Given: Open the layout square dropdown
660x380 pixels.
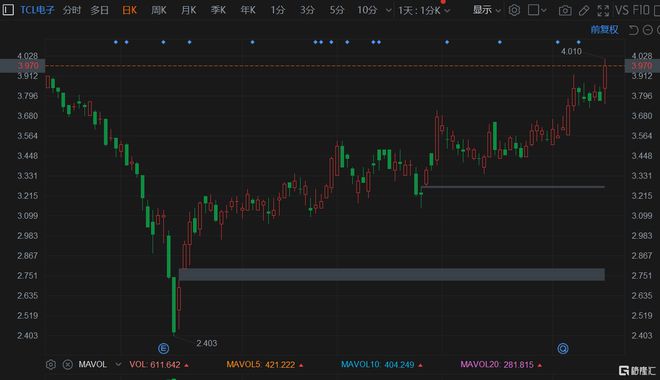Looking at the screenshot, I should click(x=537, y=10).
